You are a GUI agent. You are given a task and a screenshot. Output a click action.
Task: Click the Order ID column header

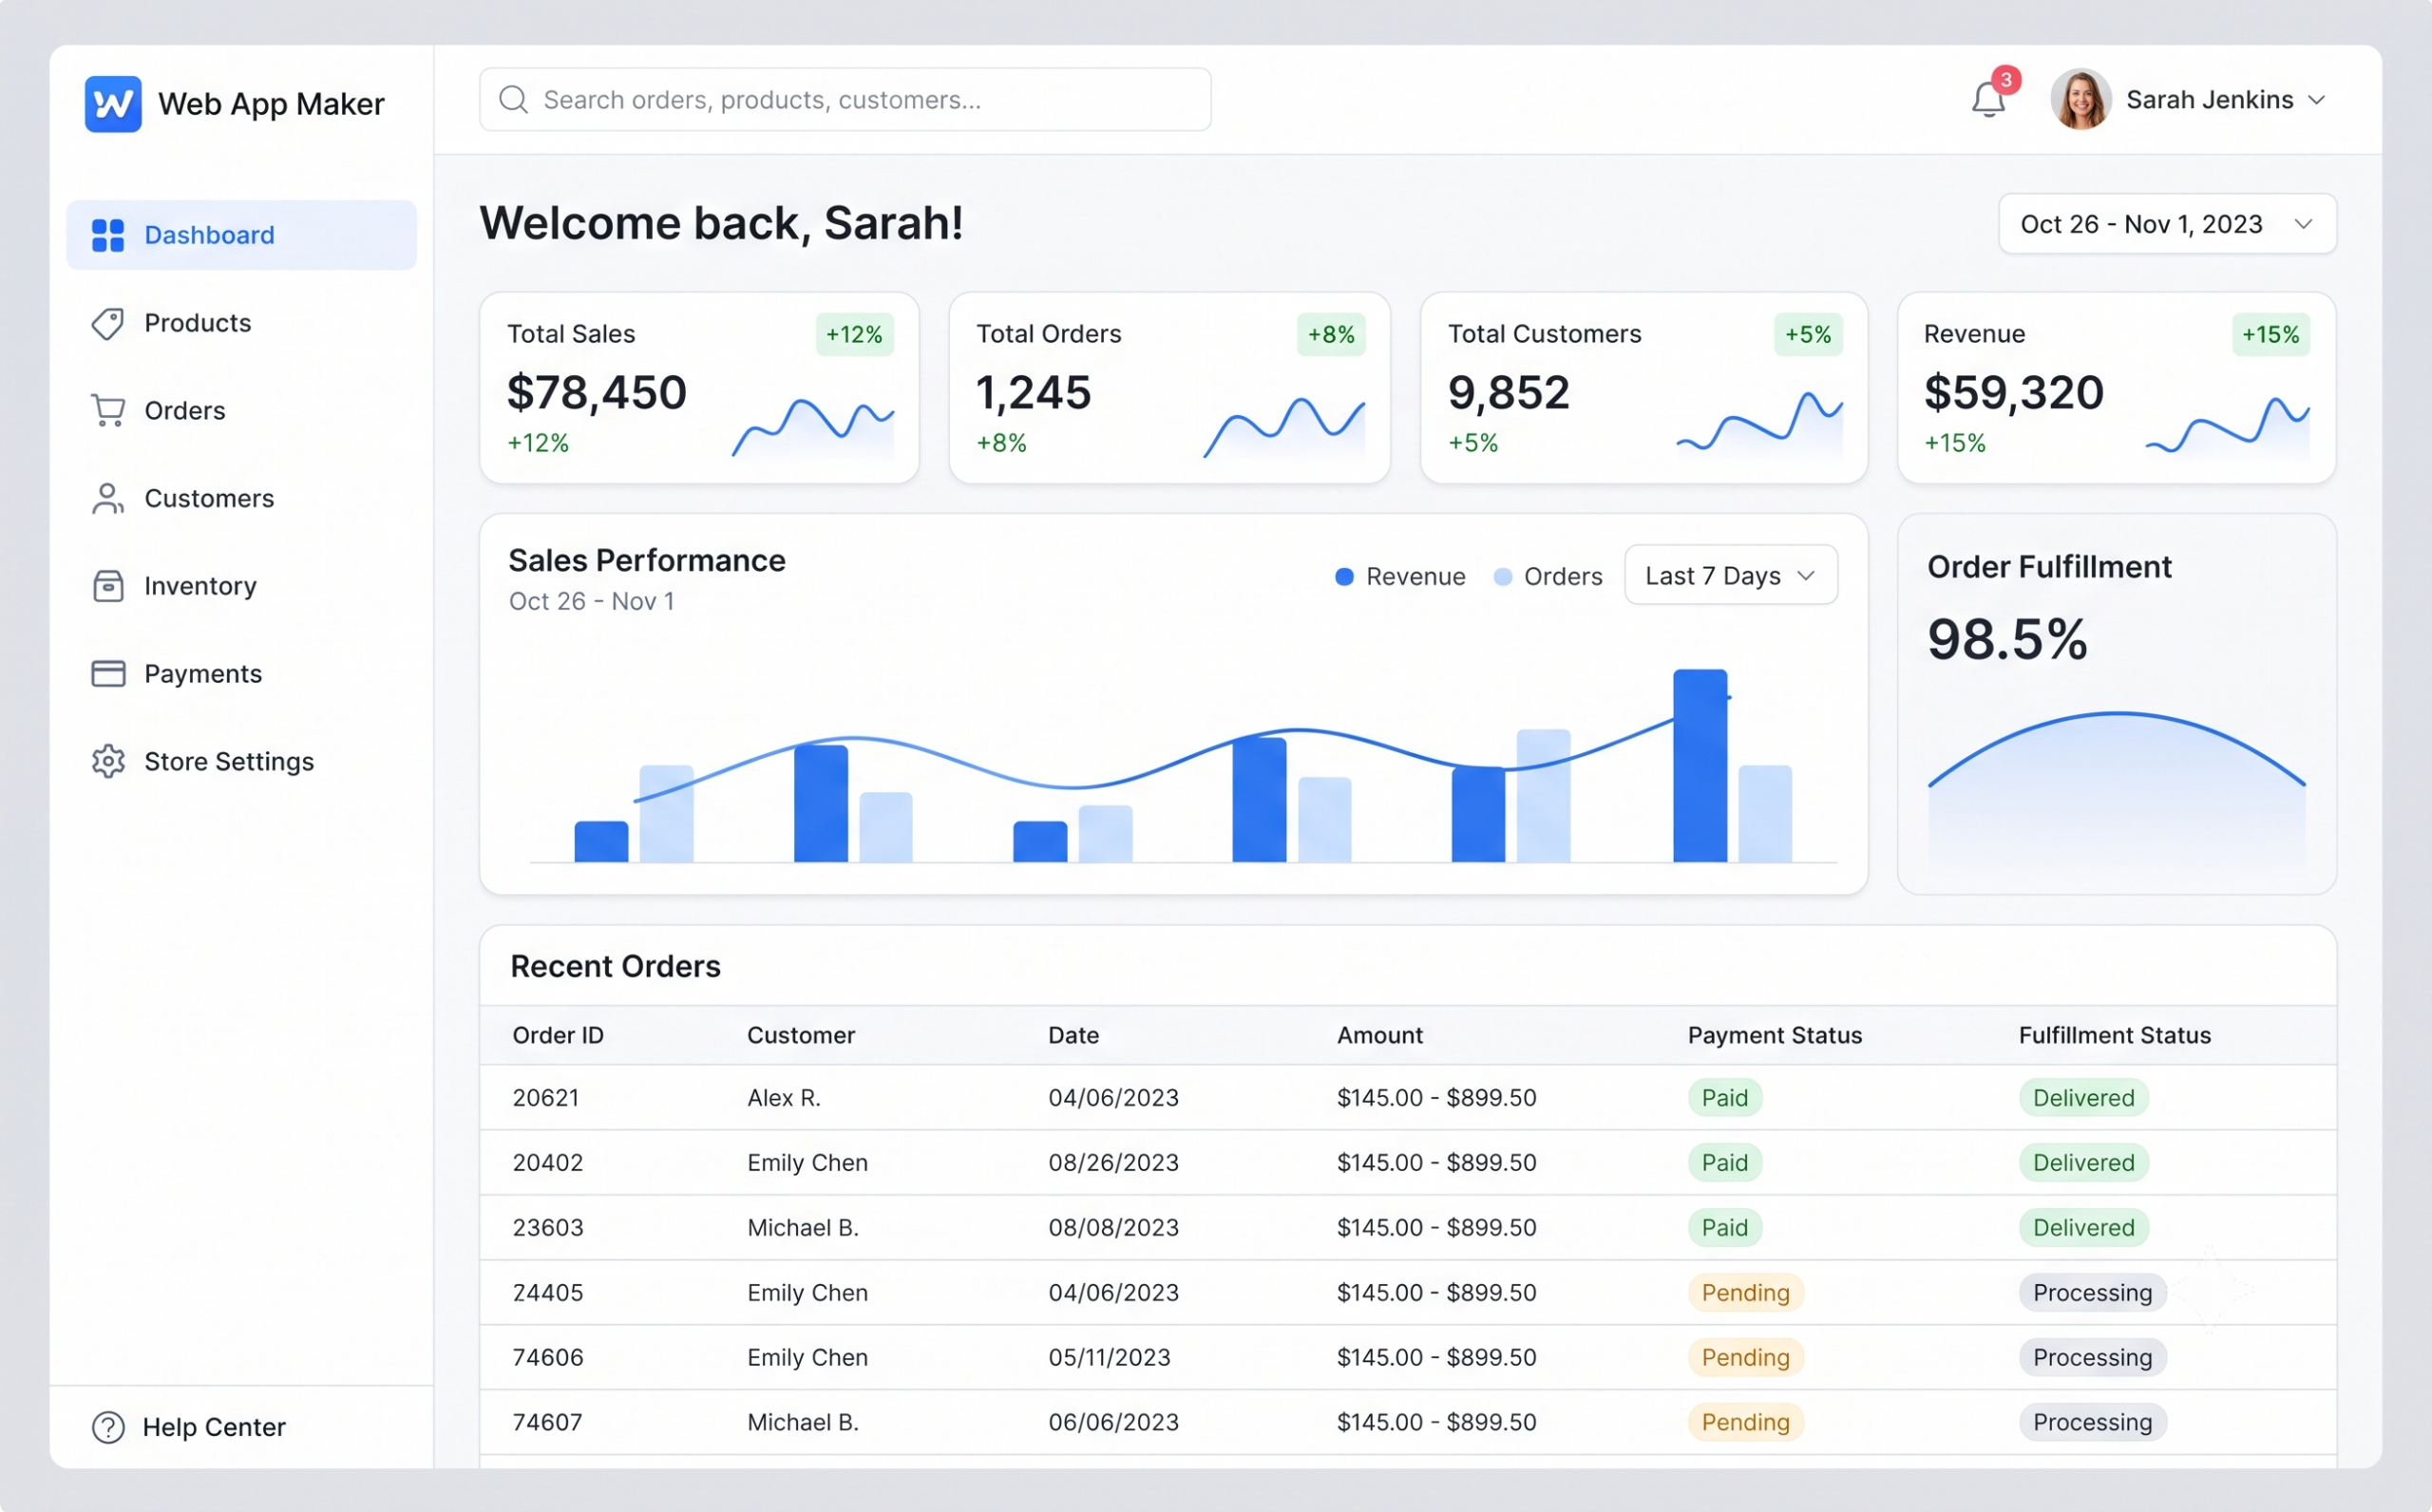(558, 1035)
